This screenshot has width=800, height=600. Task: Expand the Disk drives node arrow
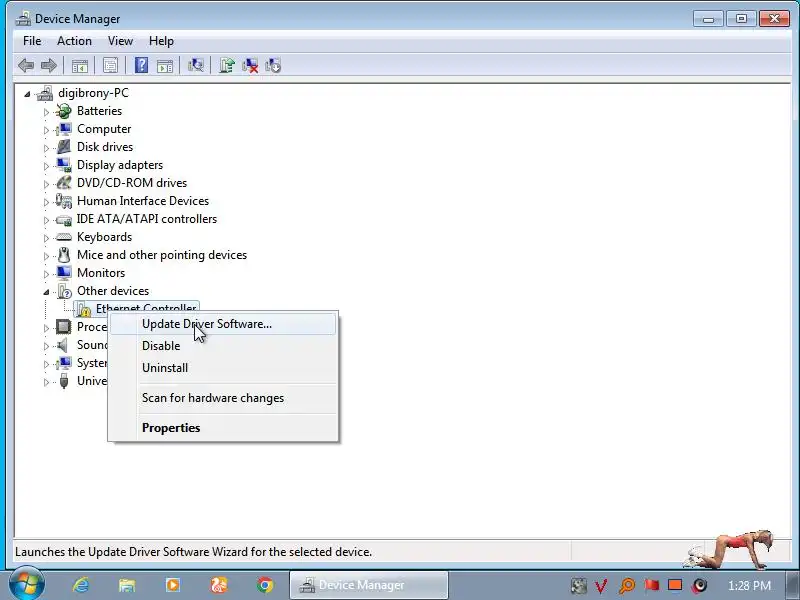tap(46, 148)
